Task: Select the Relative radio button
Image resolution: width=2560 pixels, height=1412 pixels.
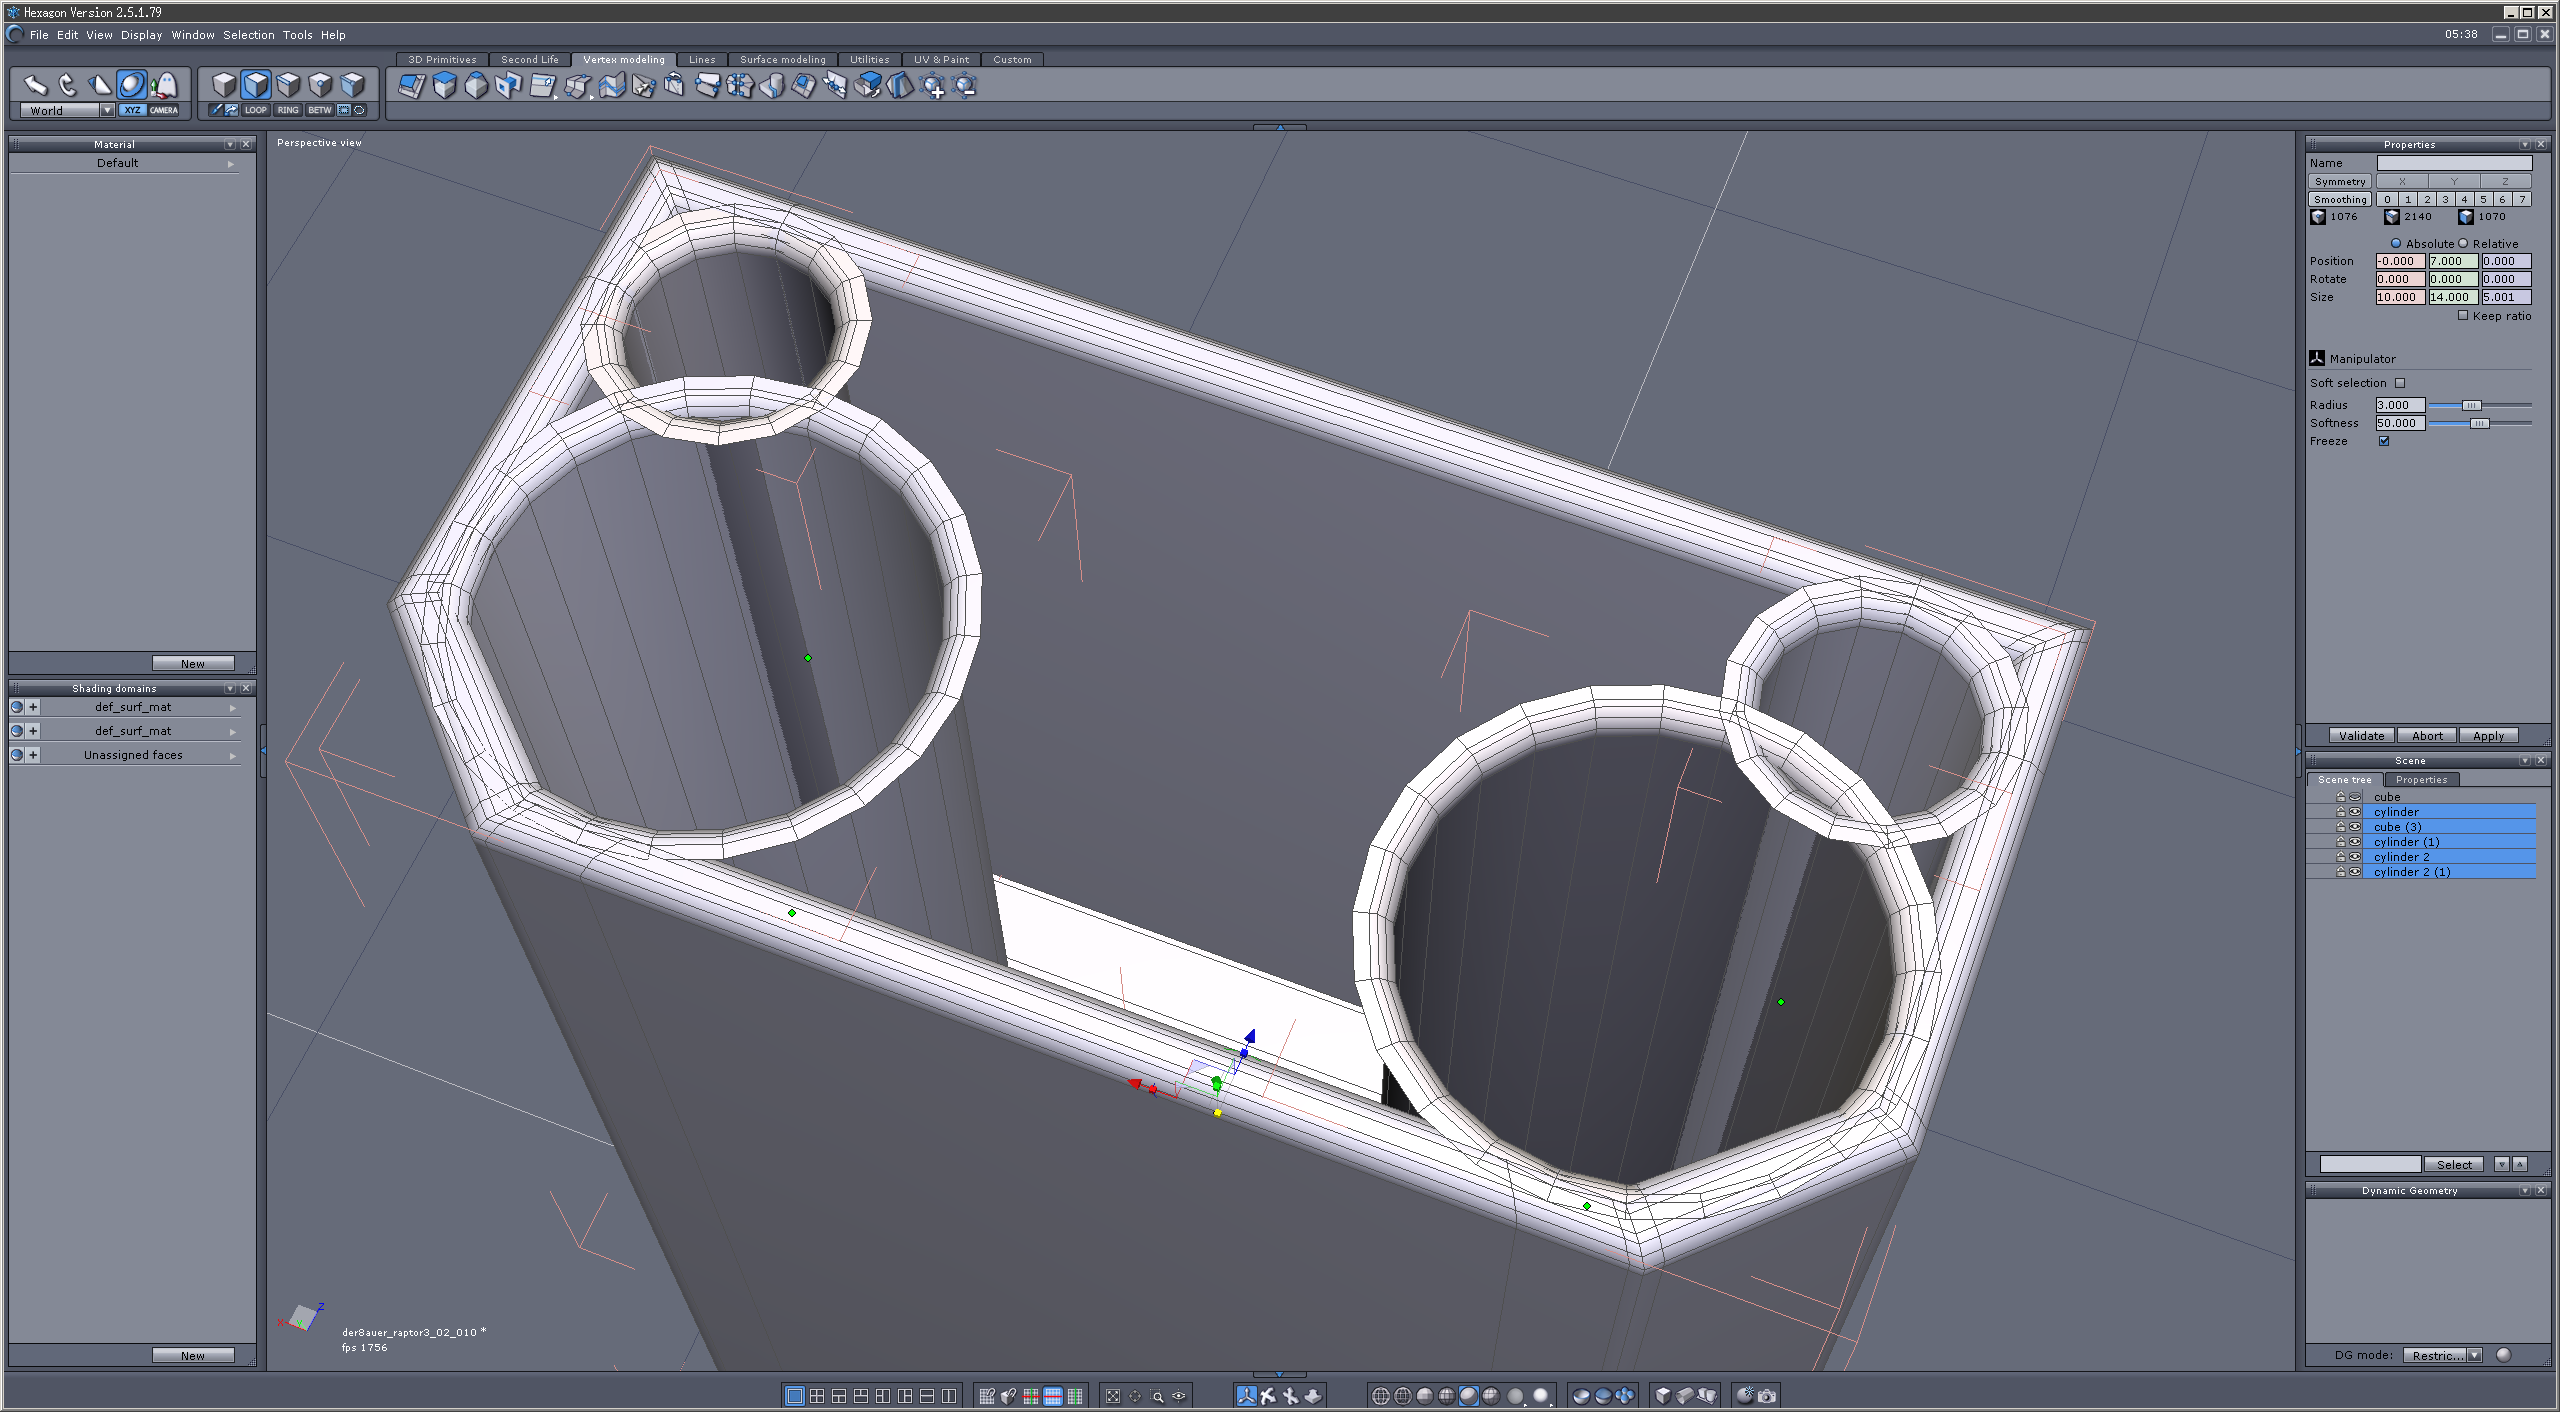Action: pos(2464,244)
